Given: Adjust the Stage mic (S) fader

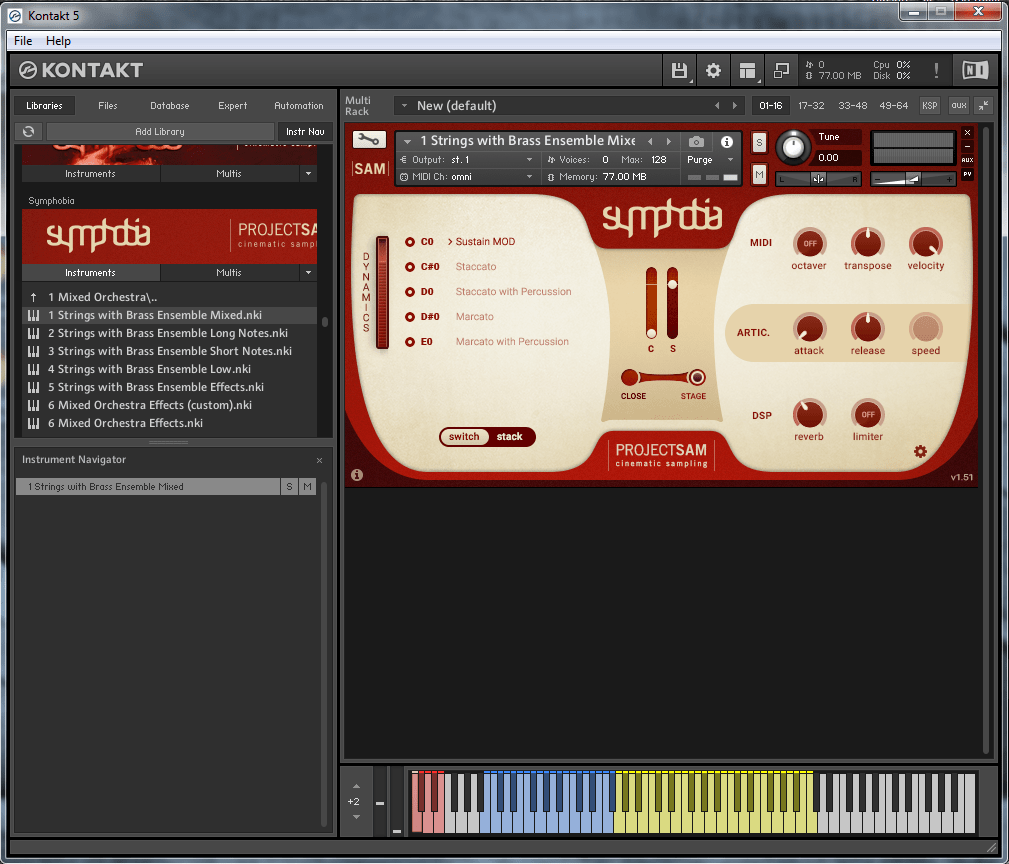Looking at the screenshot, I should 672,302.
